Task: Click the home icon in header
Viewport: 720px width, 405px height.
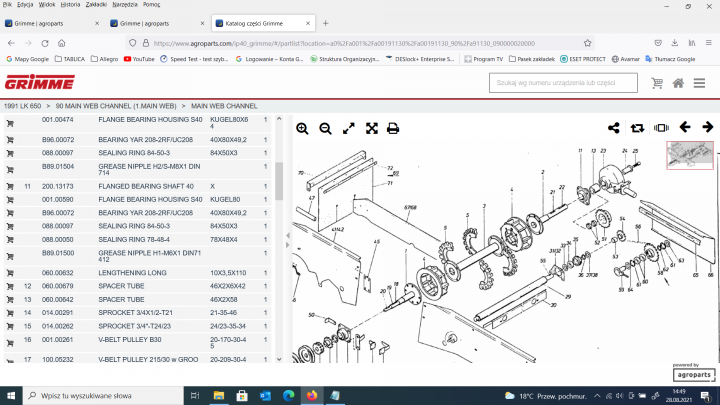Action: pos(678,83)
